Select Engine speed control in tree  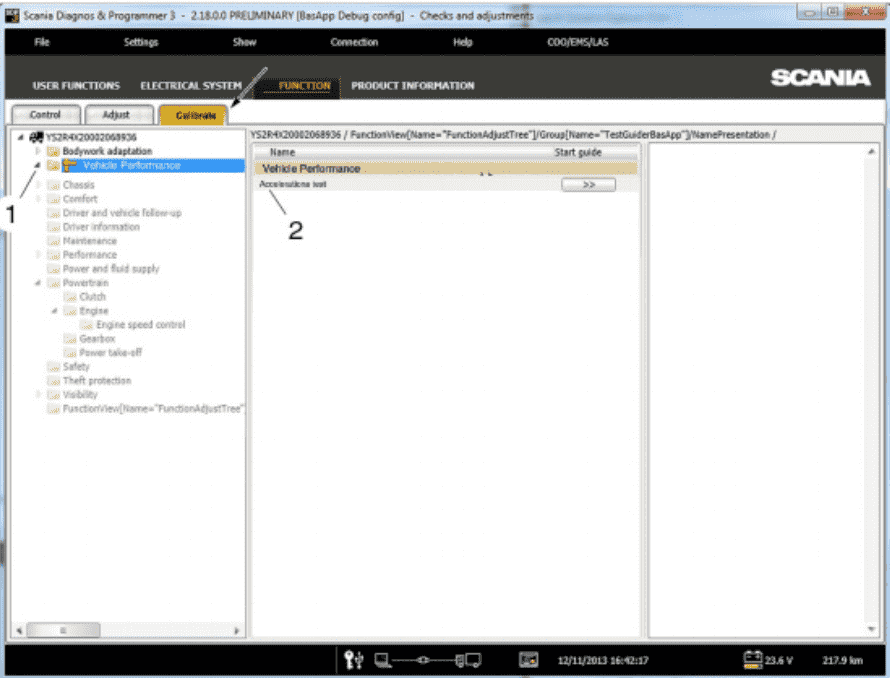tap(140, 325)
